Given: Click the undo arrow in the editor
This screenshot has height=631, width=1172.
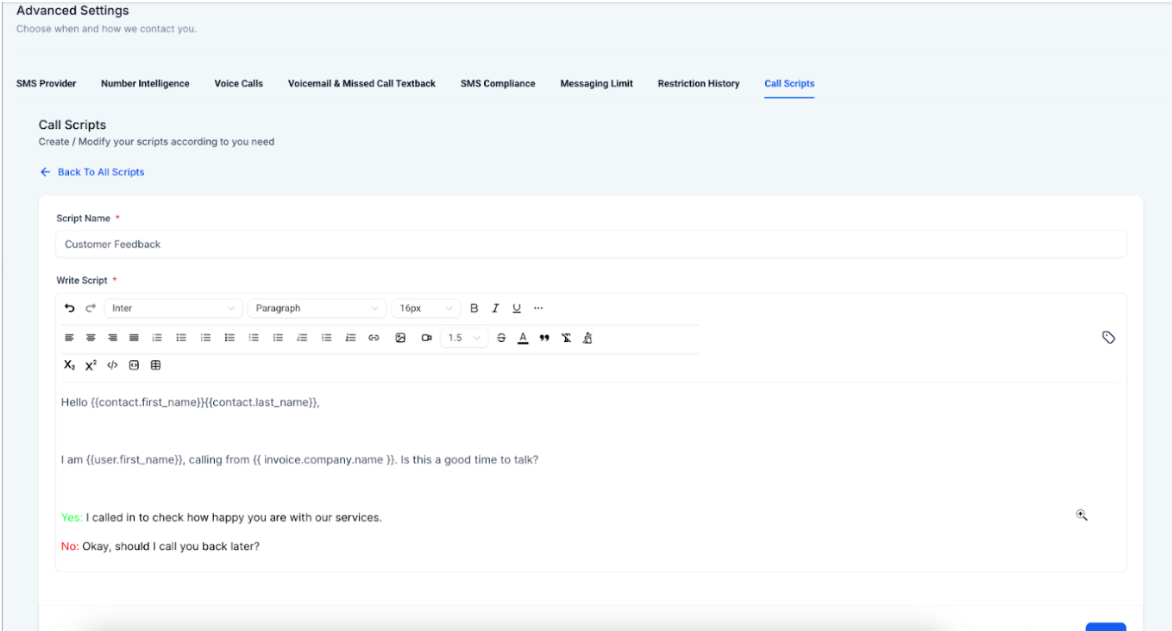Looking at the screenshot, I should click(69, 308).
